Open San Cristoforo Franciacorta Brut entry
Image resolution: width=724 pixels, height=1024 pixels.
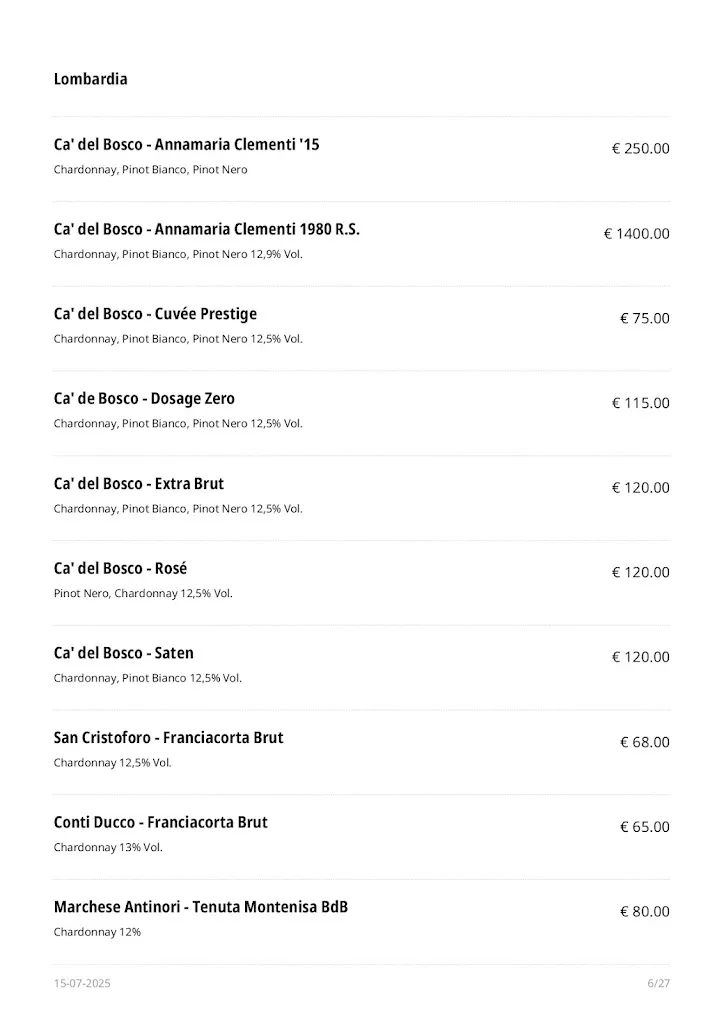coord(168,738)
